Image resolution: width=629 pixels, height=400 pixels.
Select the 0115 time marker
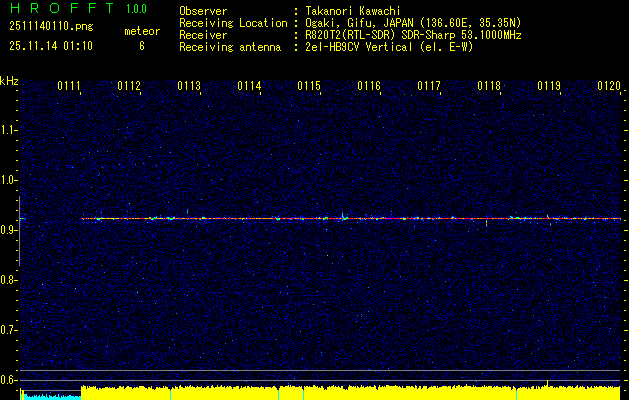point(309,87)
